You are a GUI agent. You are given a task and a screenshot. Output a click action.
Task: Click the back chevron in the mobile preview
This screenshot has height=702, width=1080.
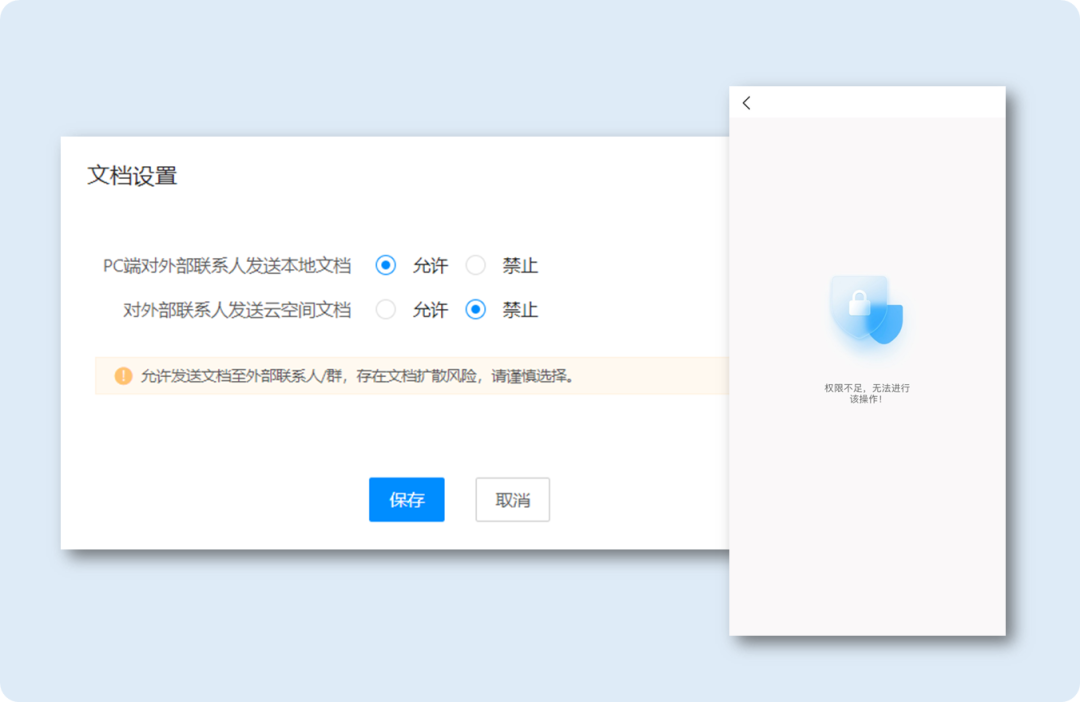(x=746, y=103)
